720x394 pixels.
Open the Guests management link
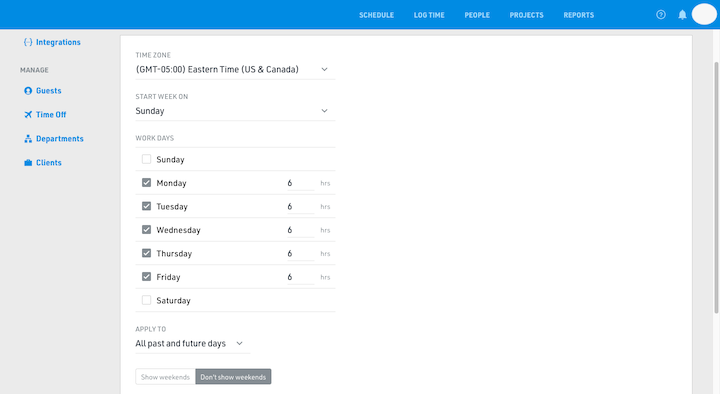[x=49, y=91]
